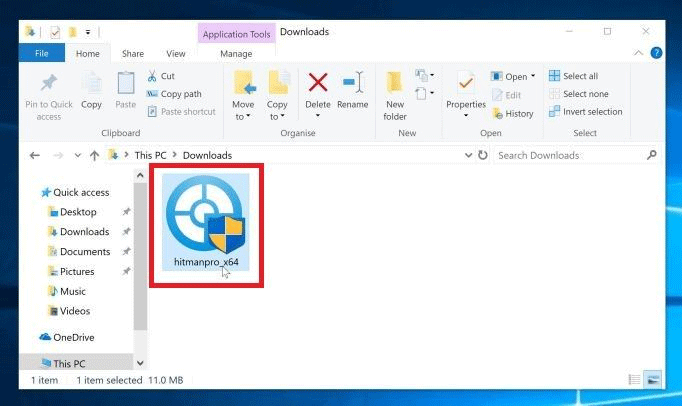Open Music in the navigation pane
The height and width of the screenshot is (406, 682).
pyautogui.click(x=67, y=291)
